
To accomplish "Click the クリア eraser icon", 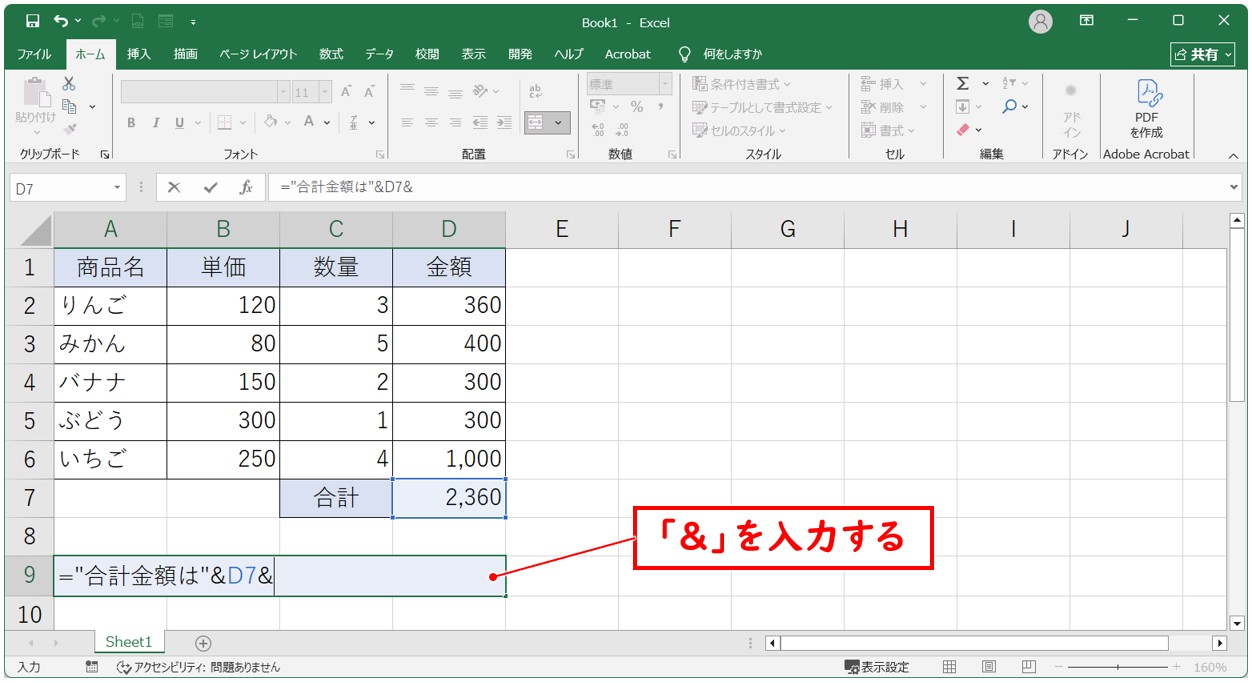I will [x=963, y=129].
